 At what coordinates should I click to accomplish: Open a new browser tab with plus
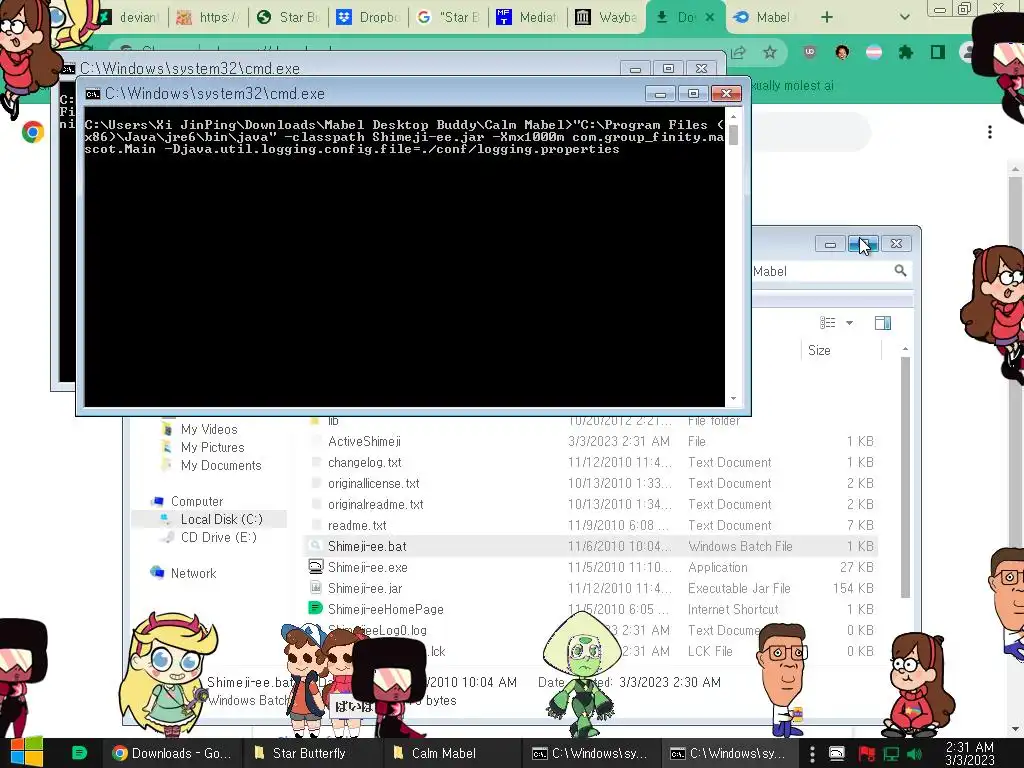click(x=827, y=17)
